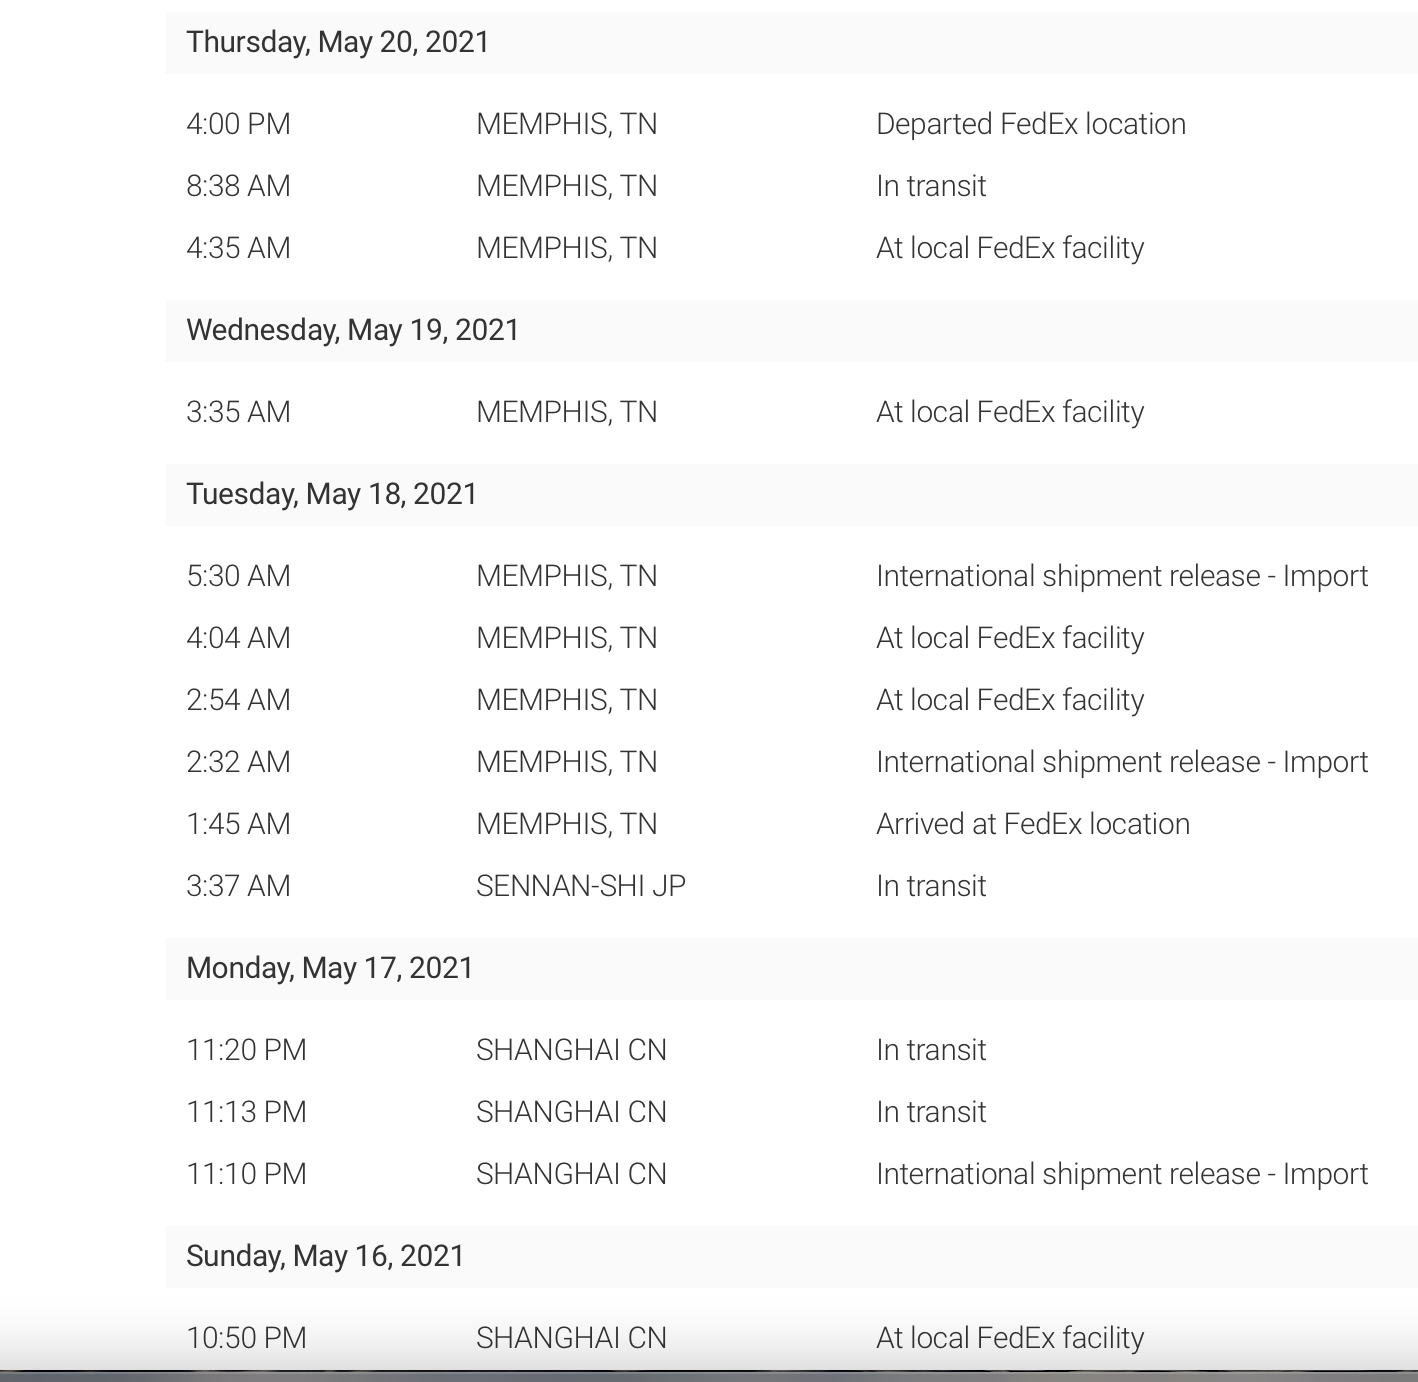1418x1382 pixels.
Task: Click the 11:20 PM Shanghai timestamp
Action: pos(246,1050)
